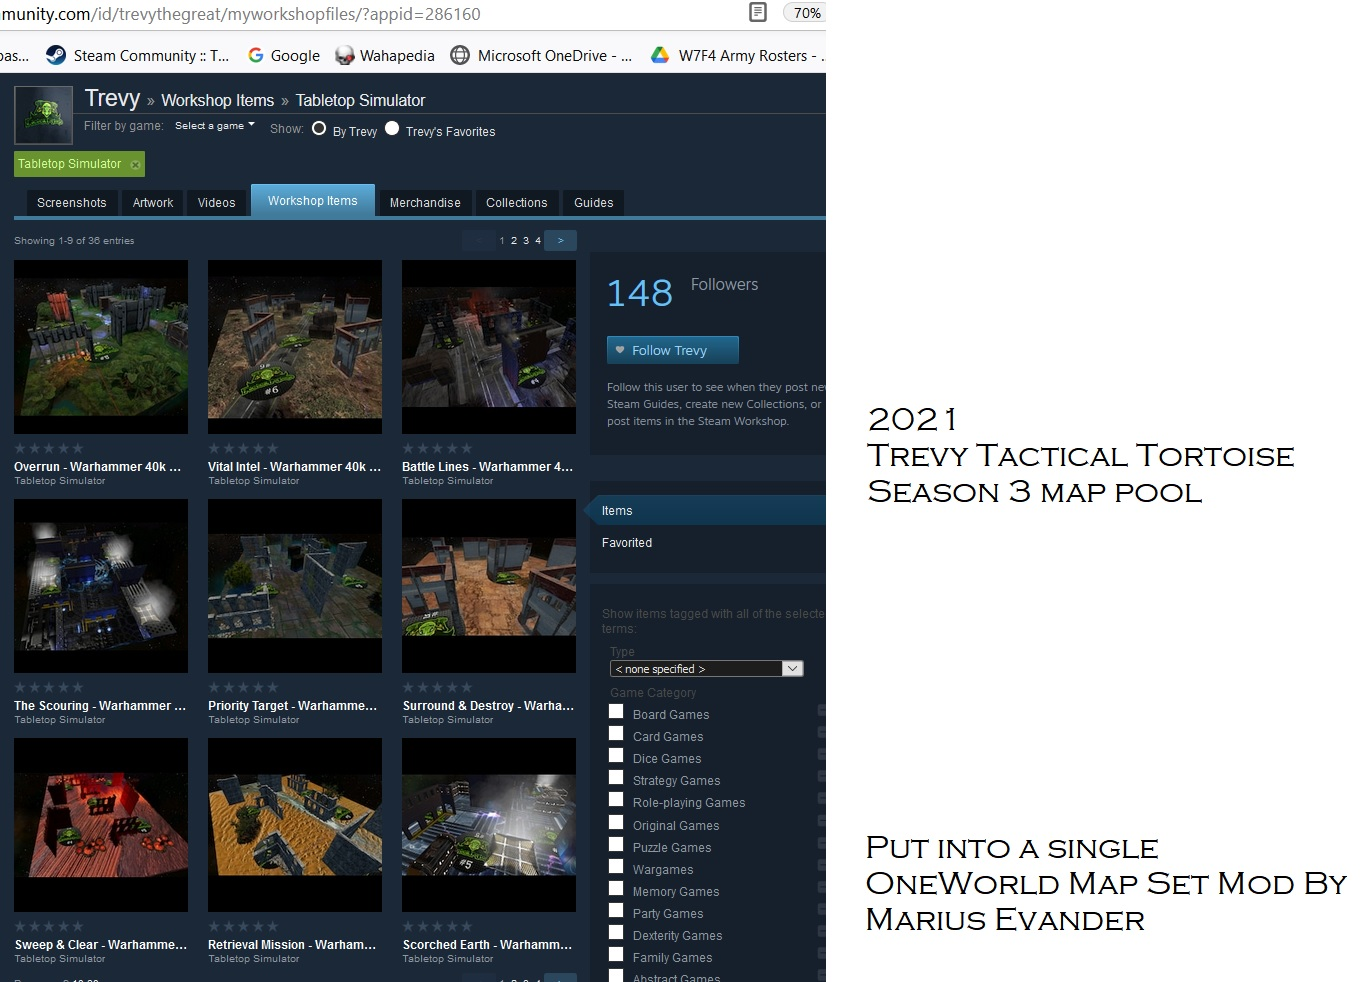Open the Select a game filter dropdown

[215, 126]
